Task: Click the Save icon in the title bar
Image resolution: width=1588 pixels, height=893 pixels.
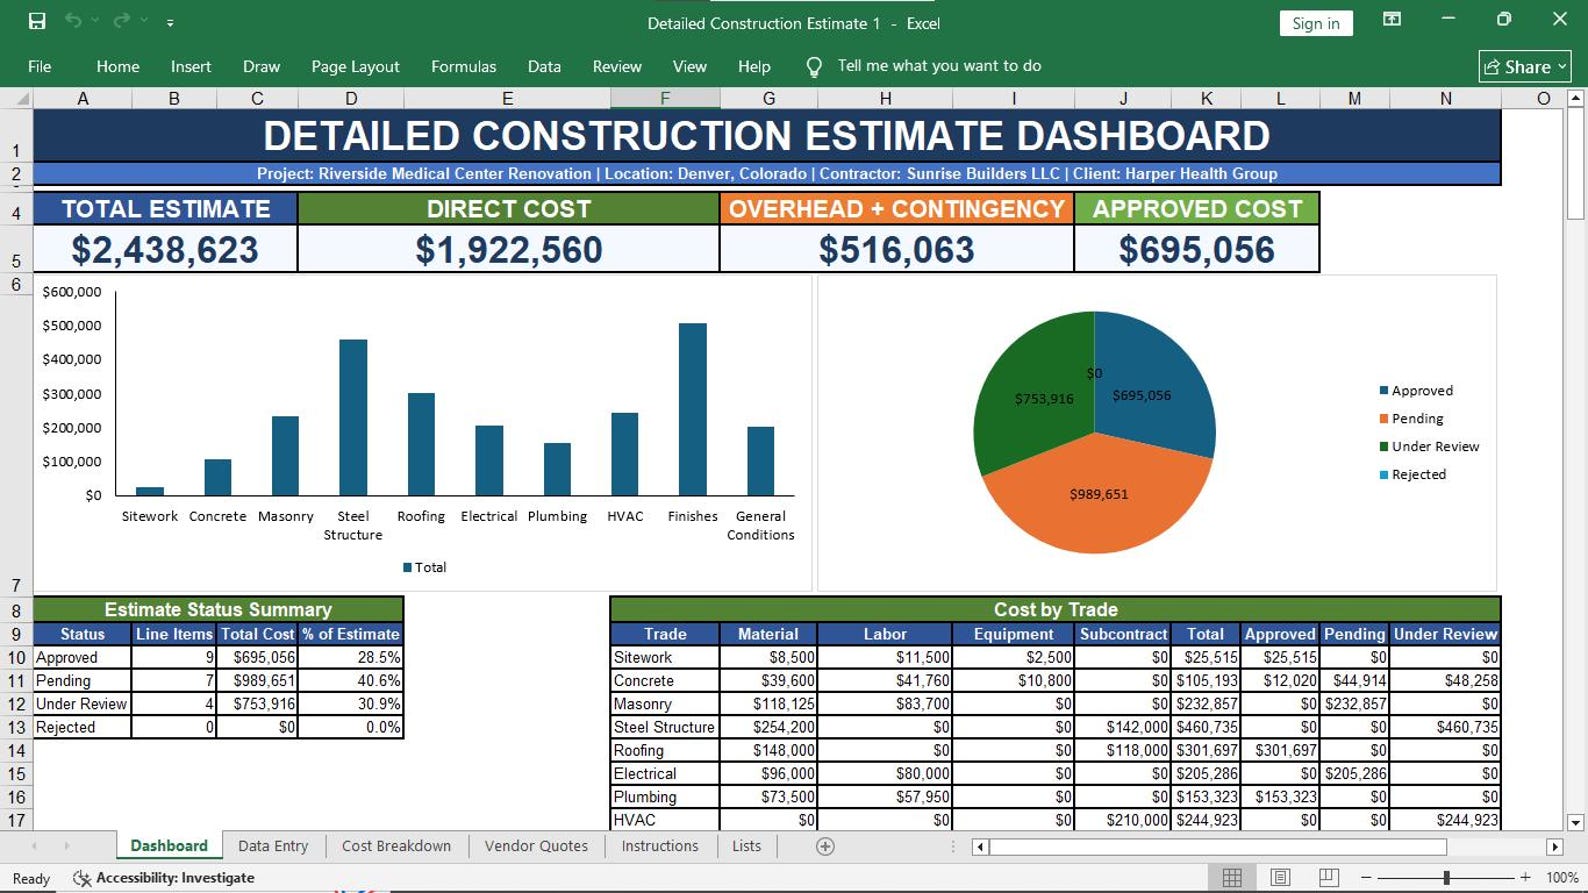Action: pos(37,21)
